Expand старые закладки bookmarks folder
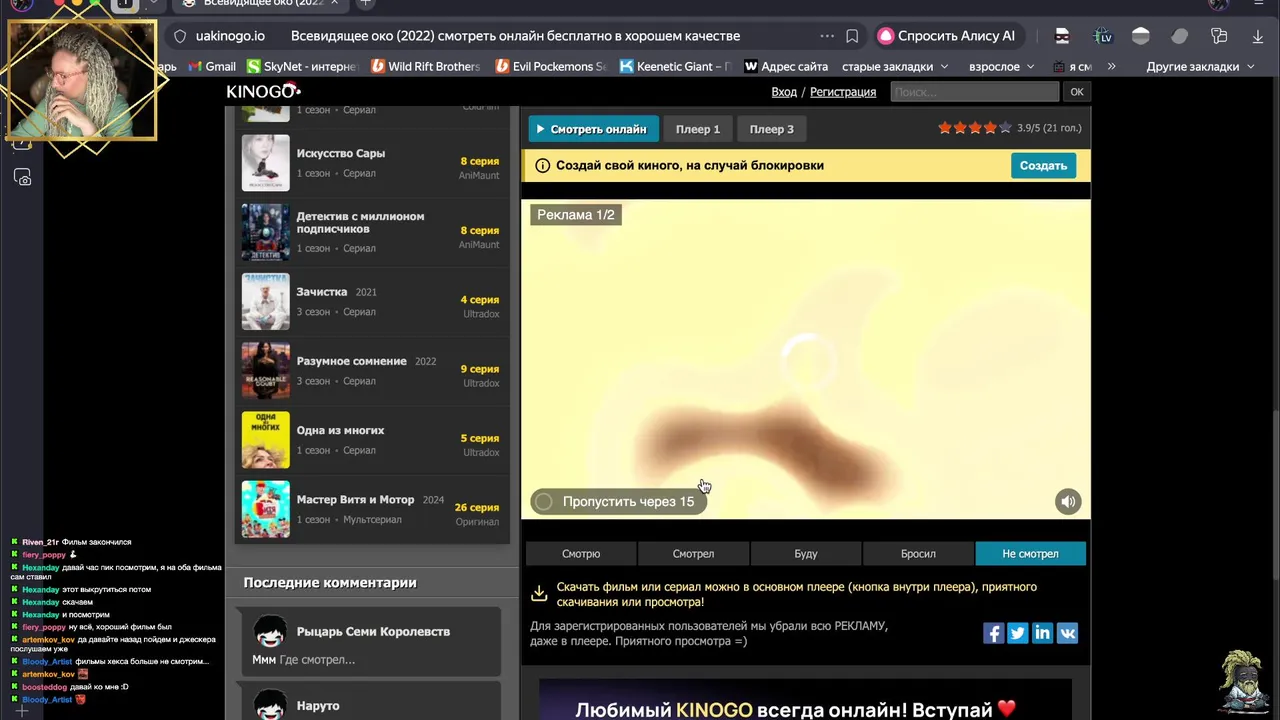 click(x=894, y=67)
